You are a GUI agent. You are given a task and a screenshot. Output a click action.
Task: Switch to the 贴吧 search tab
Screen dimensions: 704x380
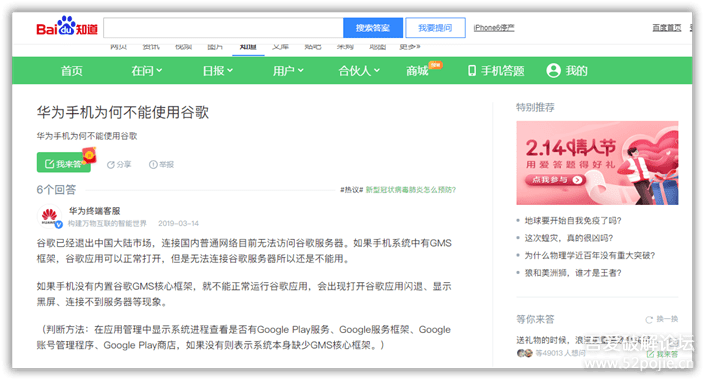313,47
